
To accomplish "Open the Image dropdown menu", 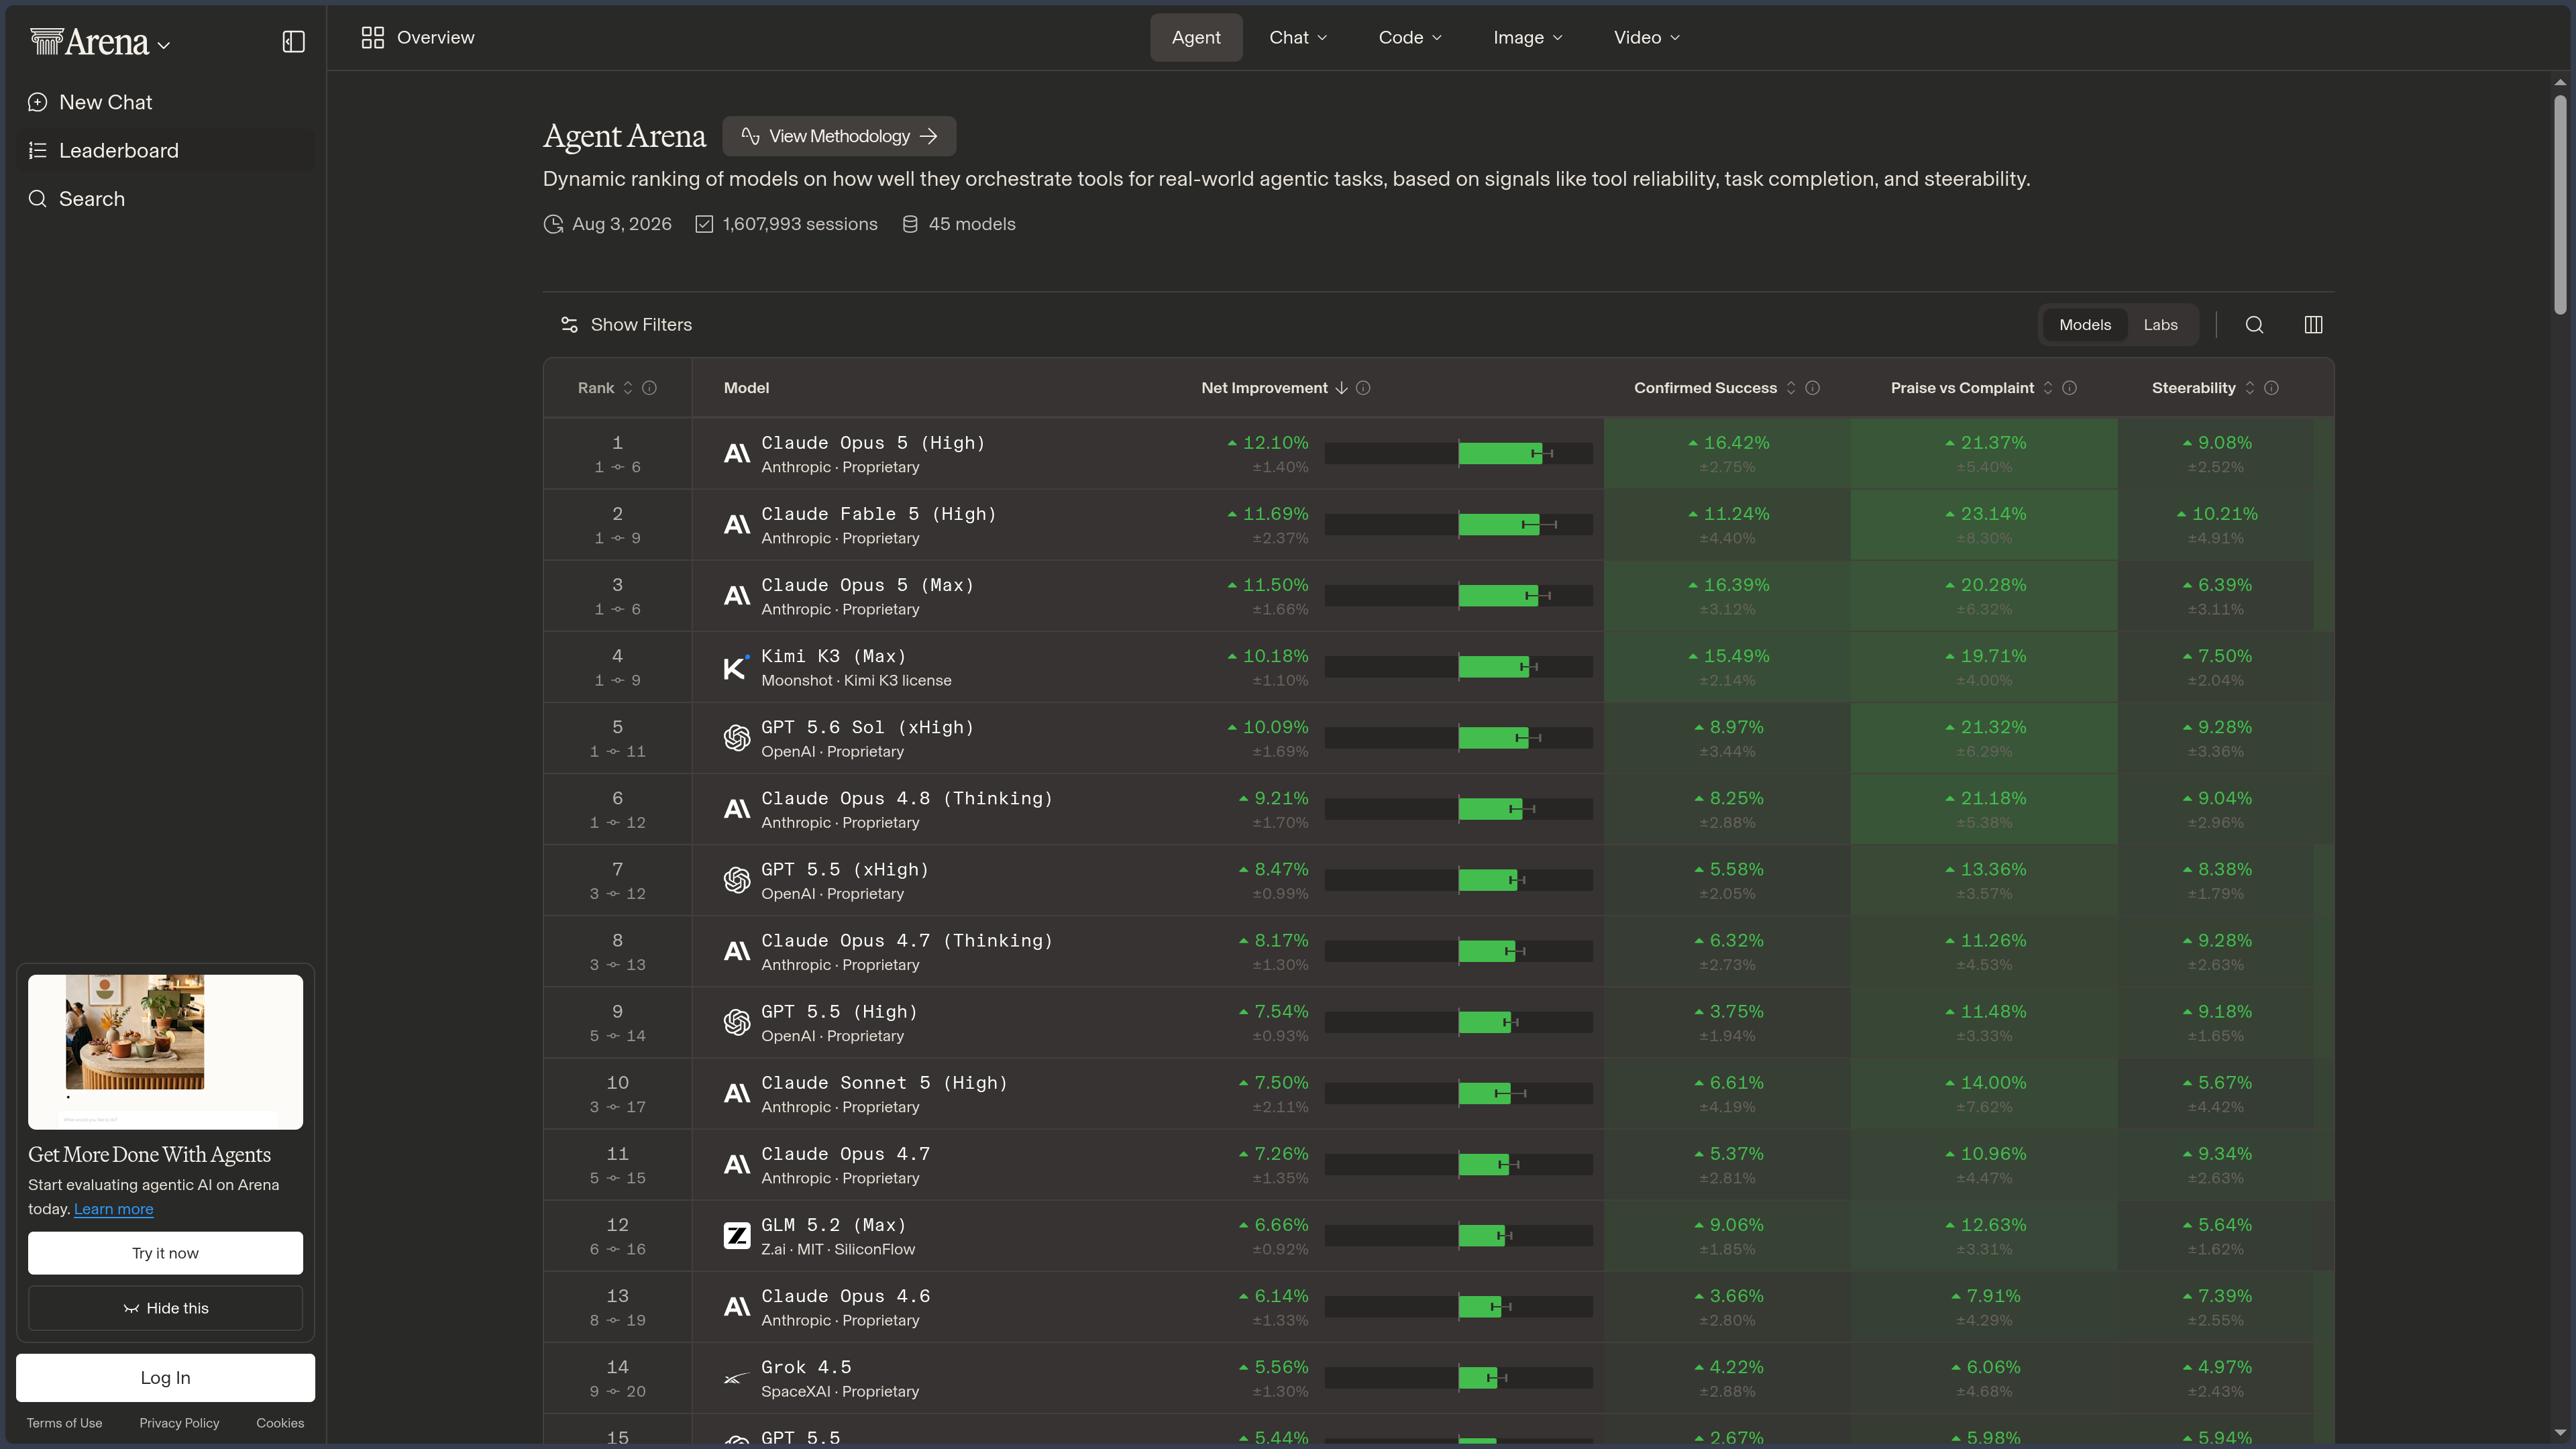I will coord(1528,37).
